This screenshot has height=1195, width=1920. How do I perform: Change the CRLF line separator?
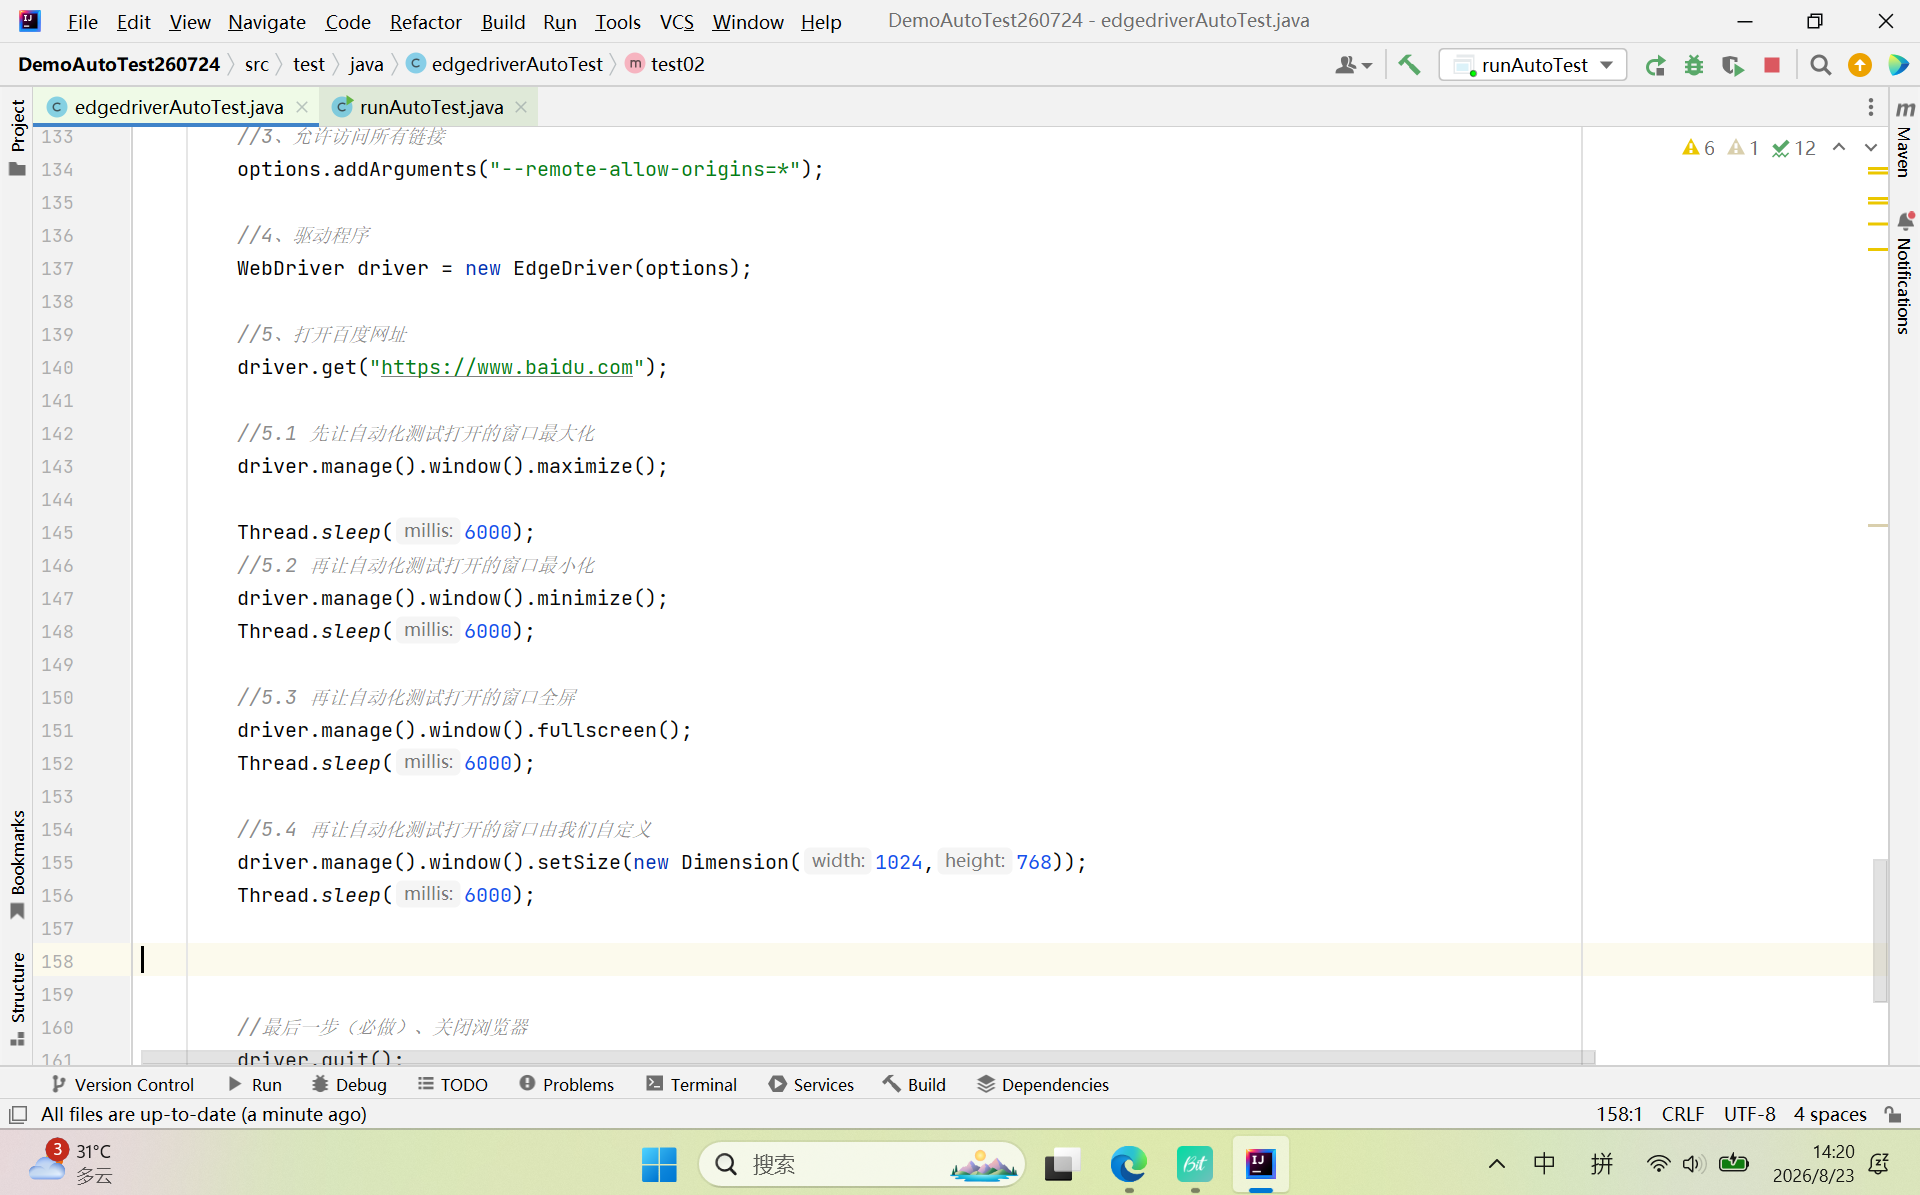[x=1683, y=1114]
